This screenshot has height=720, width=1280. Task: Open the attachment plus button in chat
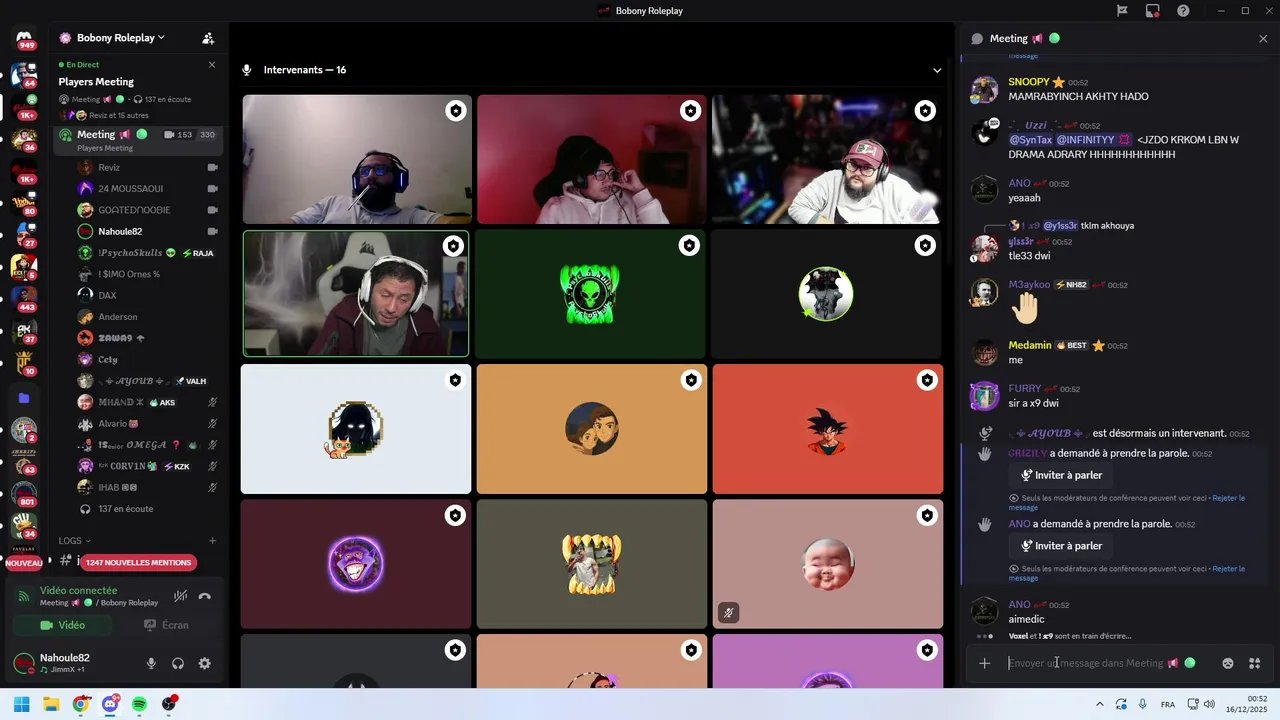pos(984,663)
